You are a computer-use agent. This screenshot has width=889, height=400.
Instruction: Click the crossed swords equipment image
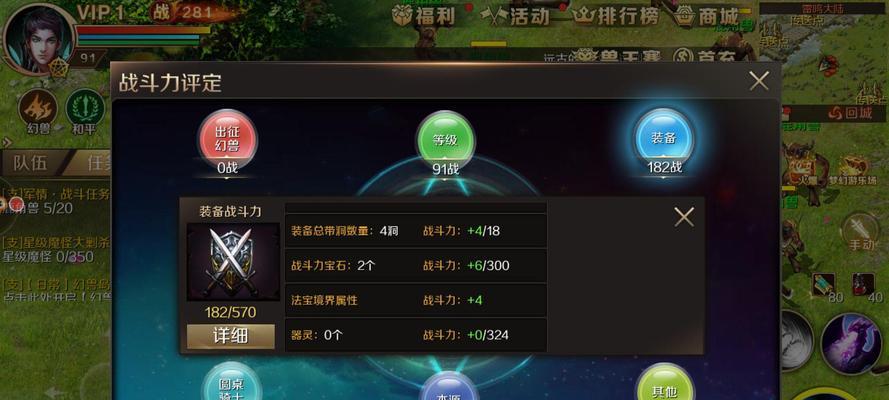click(x=232, y=261)
